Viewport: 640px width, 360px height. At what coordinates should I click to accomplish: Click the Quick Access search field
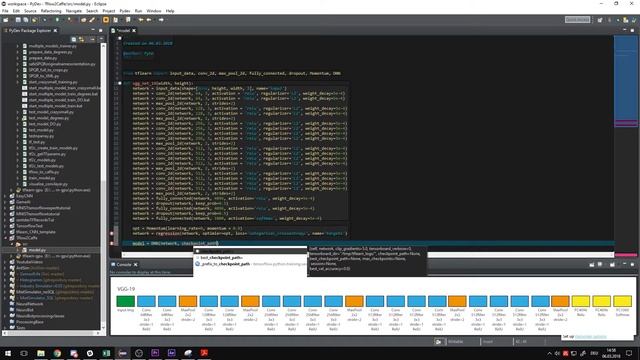coord(577,20)
